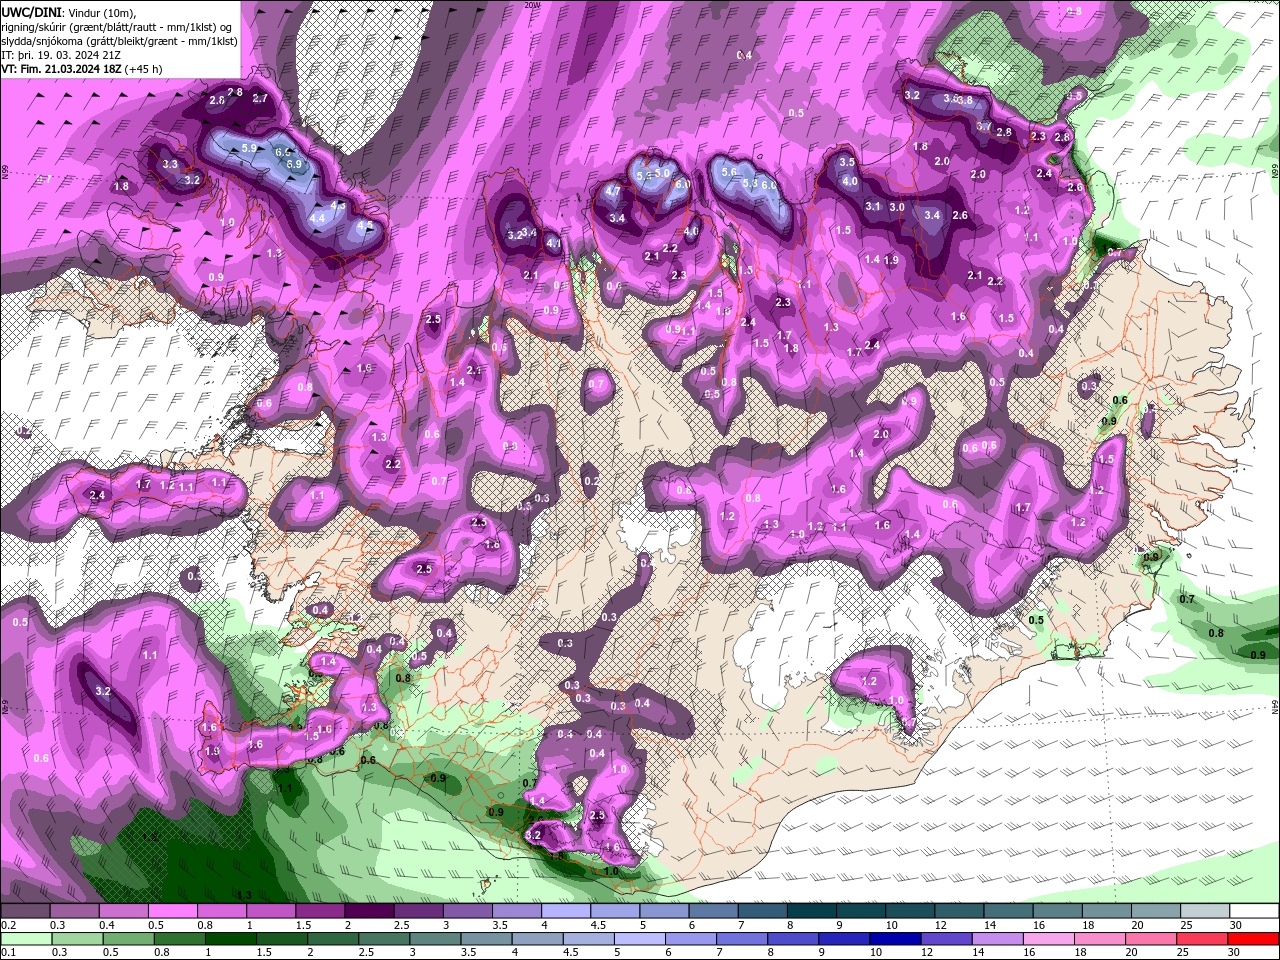Screen dimensions: 1280x960
Task: Select the 3.7 precipitation value on the map
Action: [983, 127]
